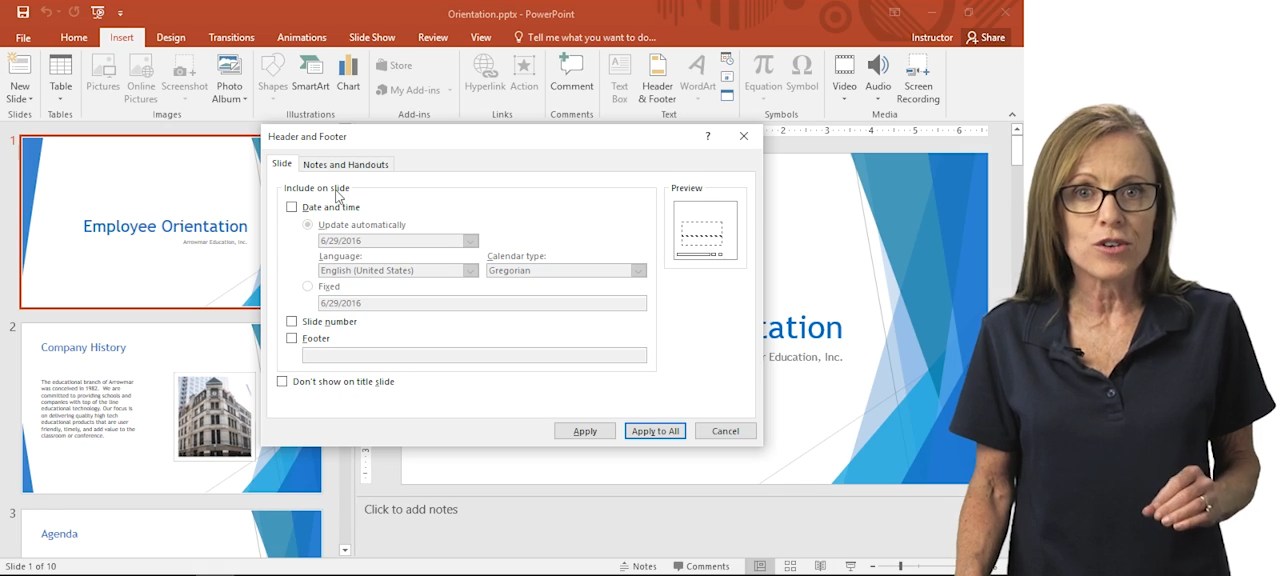Open the Office Store add-ins

[x=394, y=66]
